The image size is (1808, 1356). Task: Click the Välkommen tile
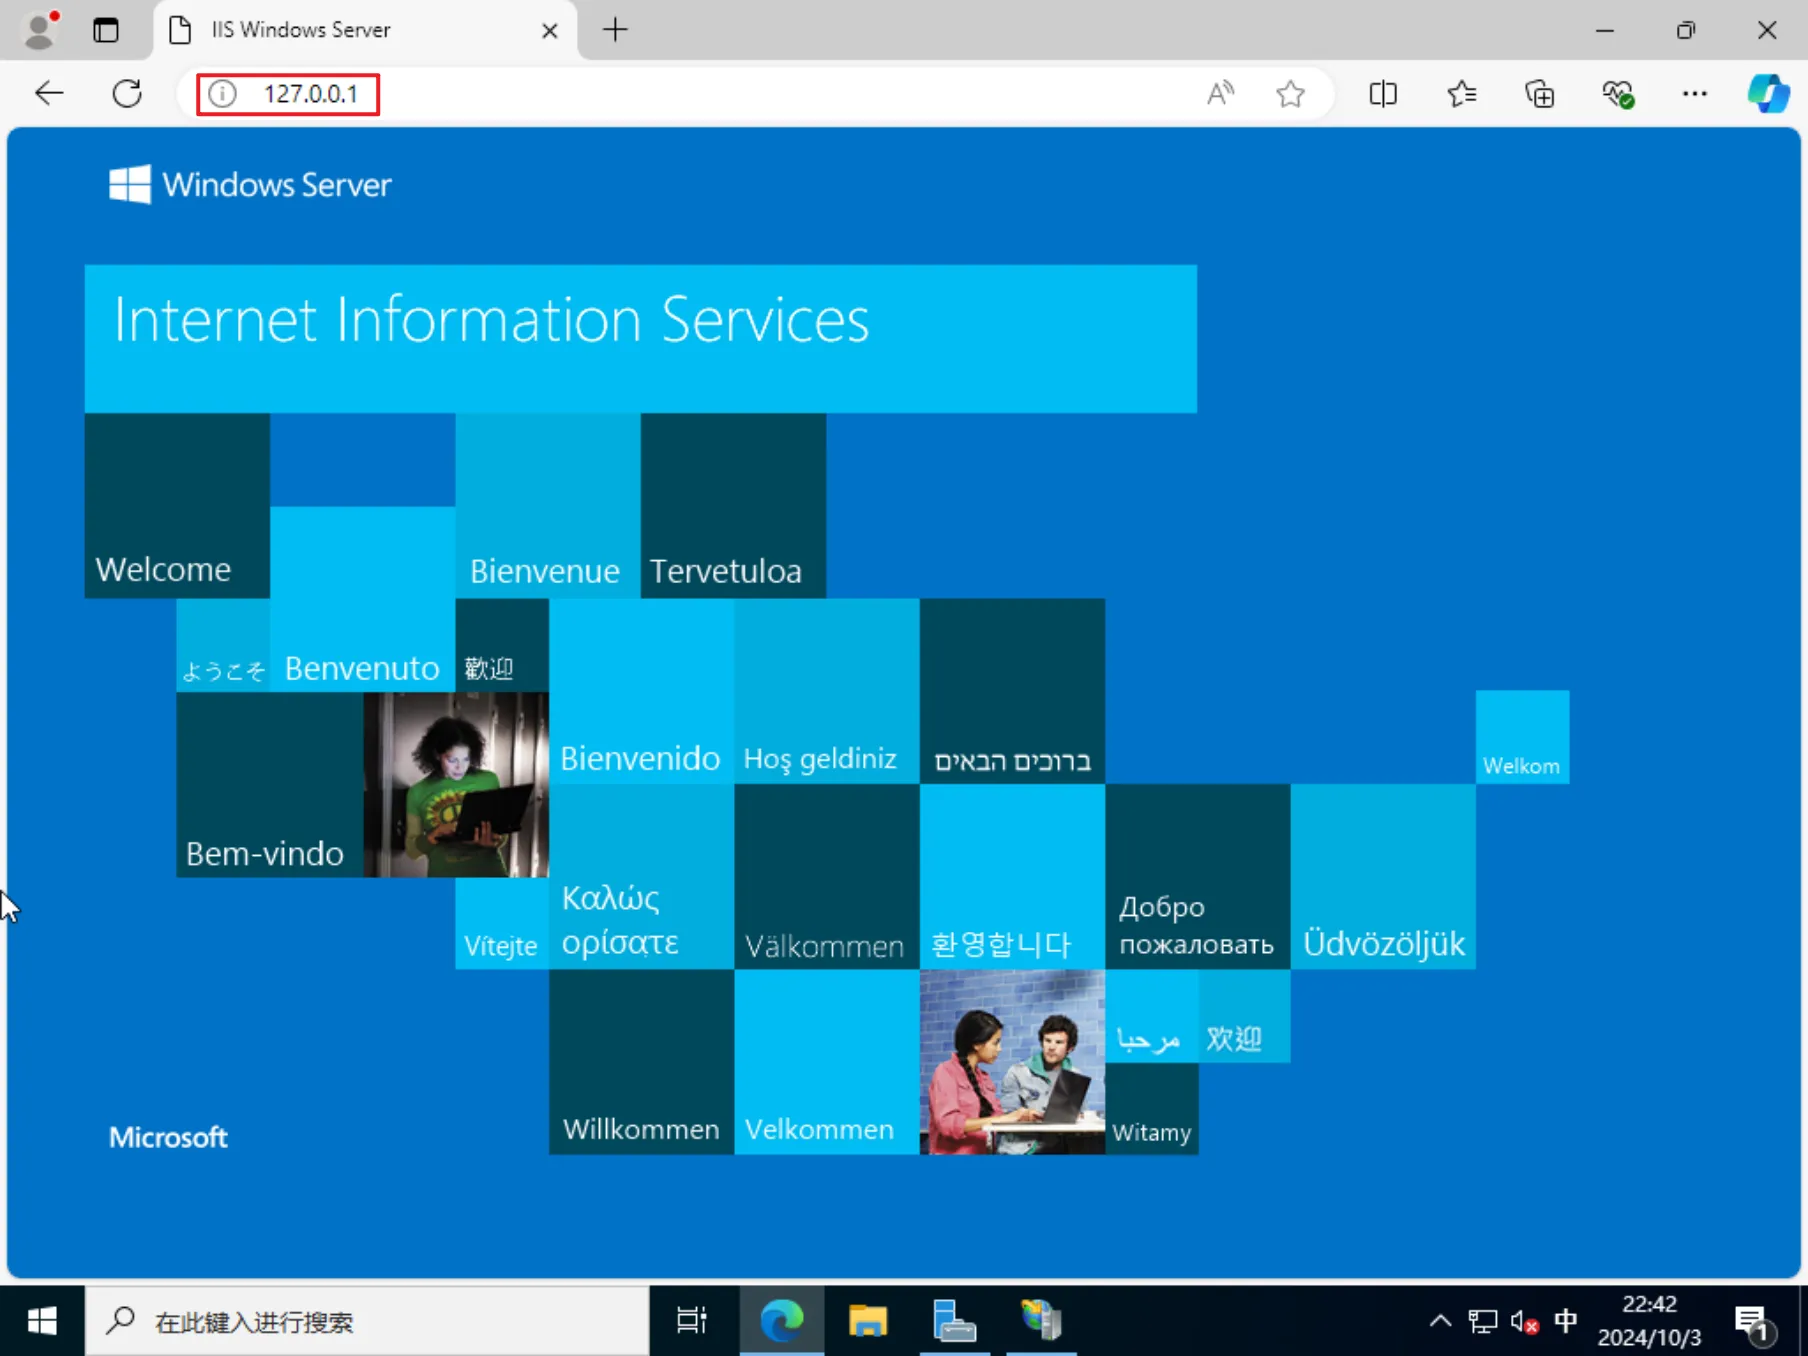827,877
